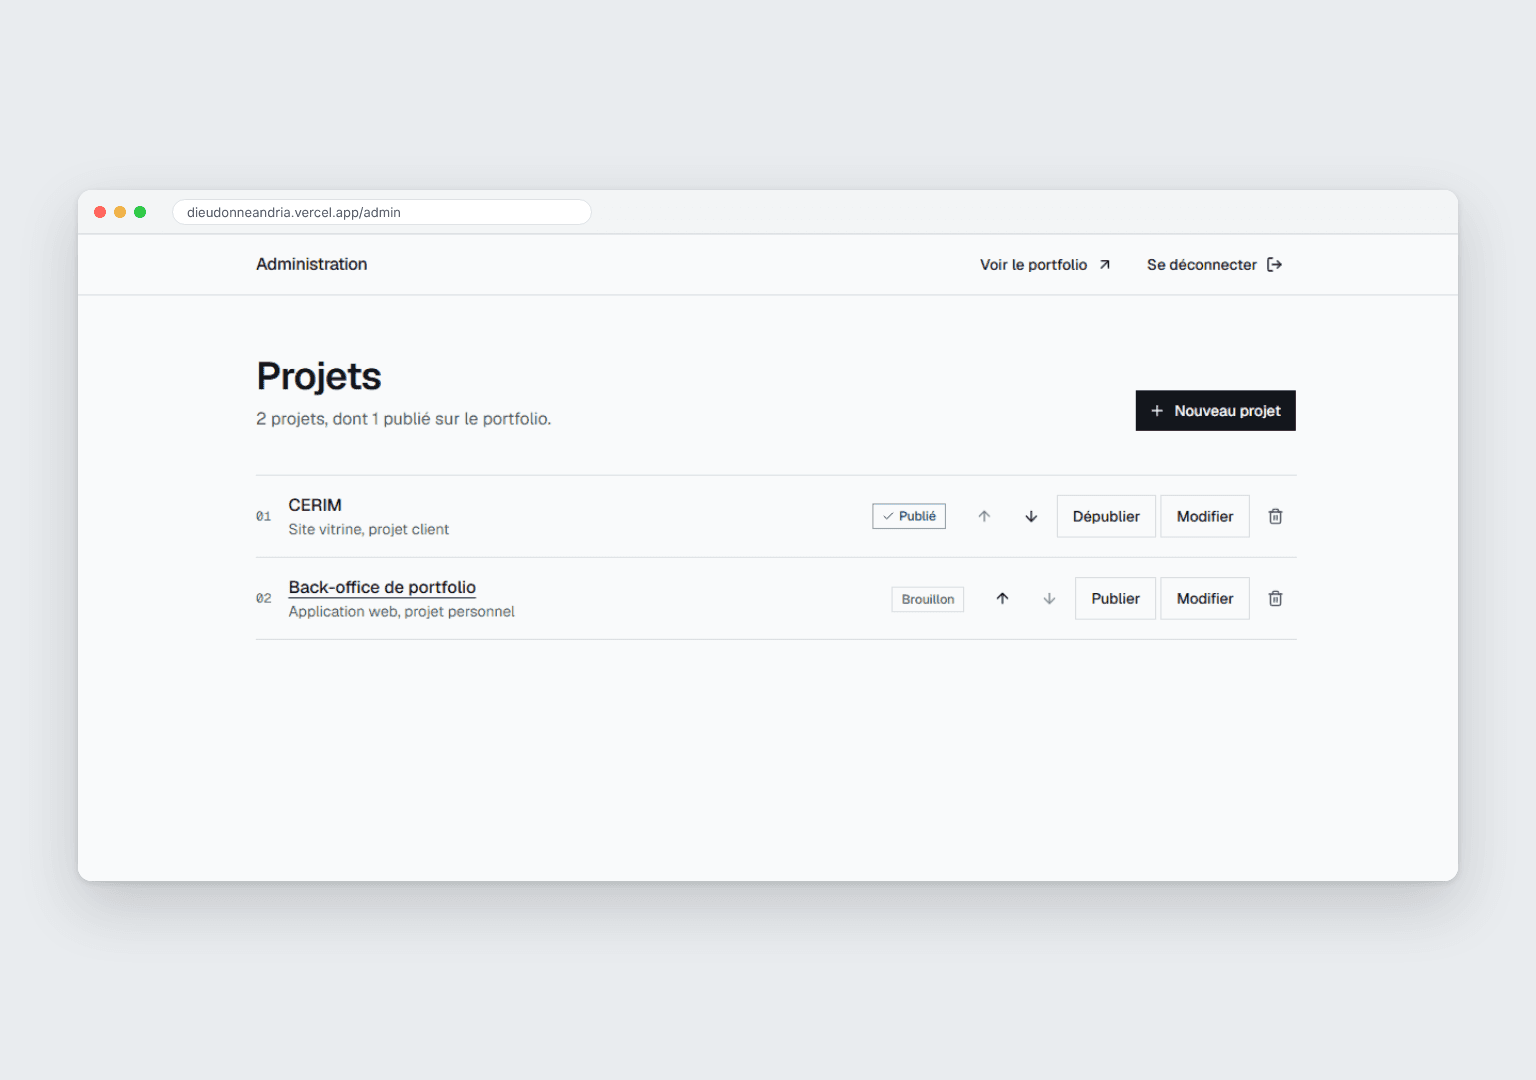Move Back-office de portfolio up
The width and height of the screenshot is (1536, 1080).
1002,598
